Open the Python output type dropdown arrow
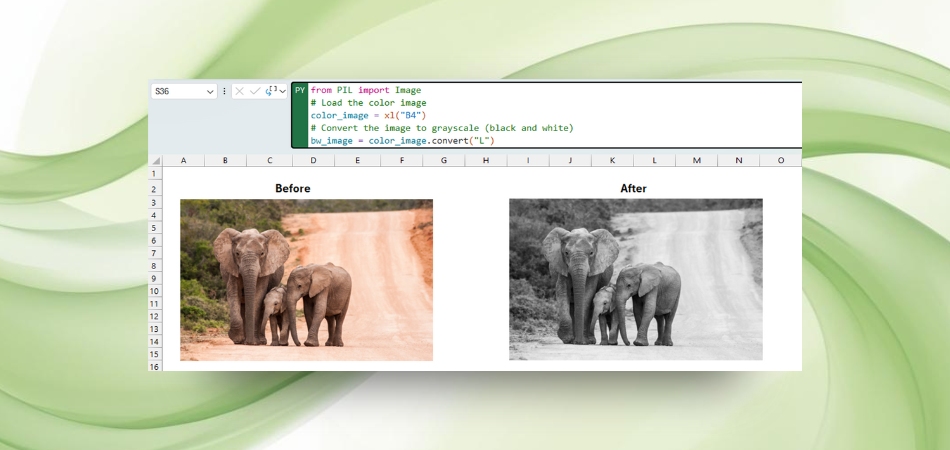The height and width of the screenshot is (450, 950). [282, 91]
